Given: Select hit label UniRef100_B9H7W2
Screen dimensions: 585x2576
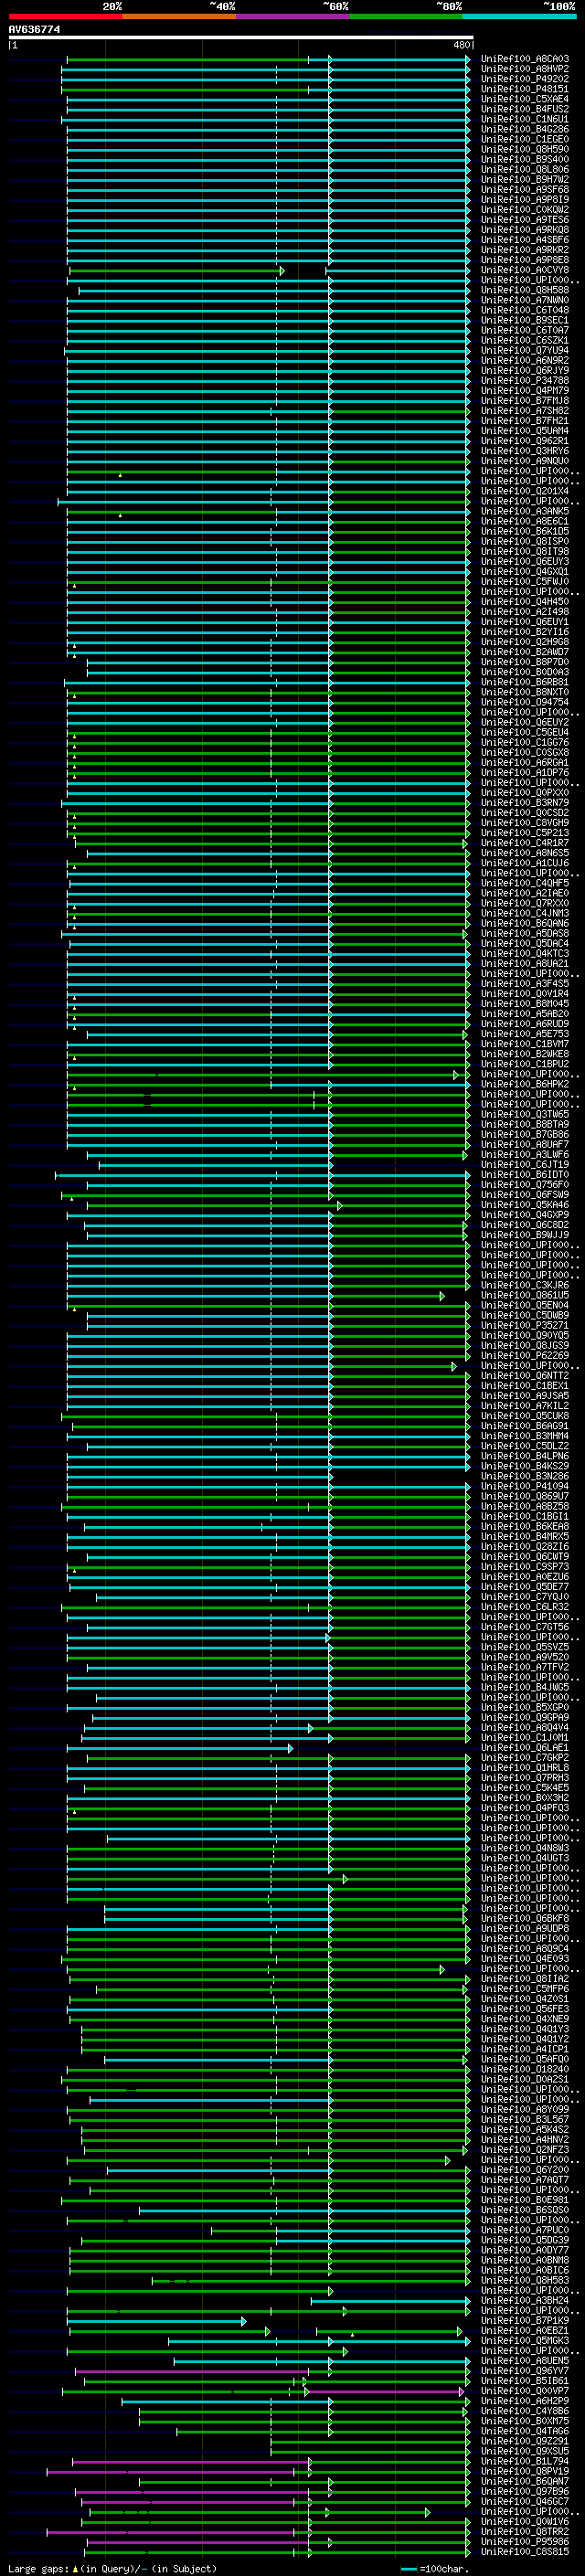Looking at the screenshot, I should coord(525,179).
